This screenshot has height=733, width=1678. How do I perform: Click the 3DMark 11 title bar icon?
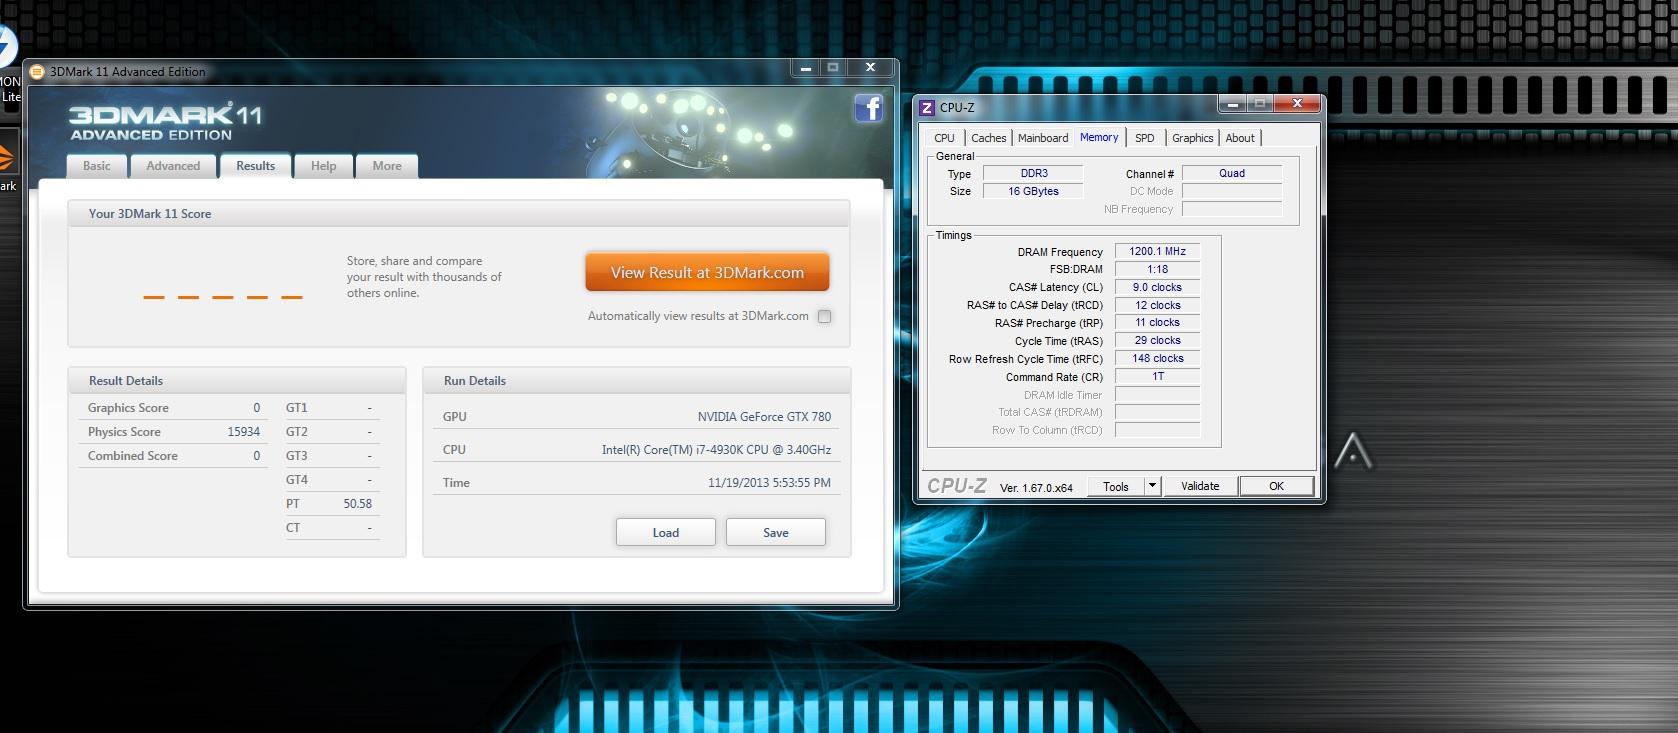pos(37,72)
